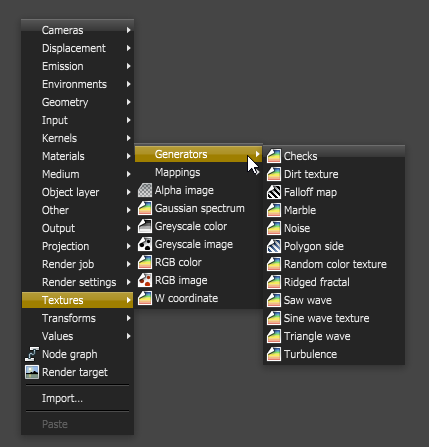Click the Greyscale image icon
Image resolution: width=429 pixels, height=447 pixels.
point(145,244)
